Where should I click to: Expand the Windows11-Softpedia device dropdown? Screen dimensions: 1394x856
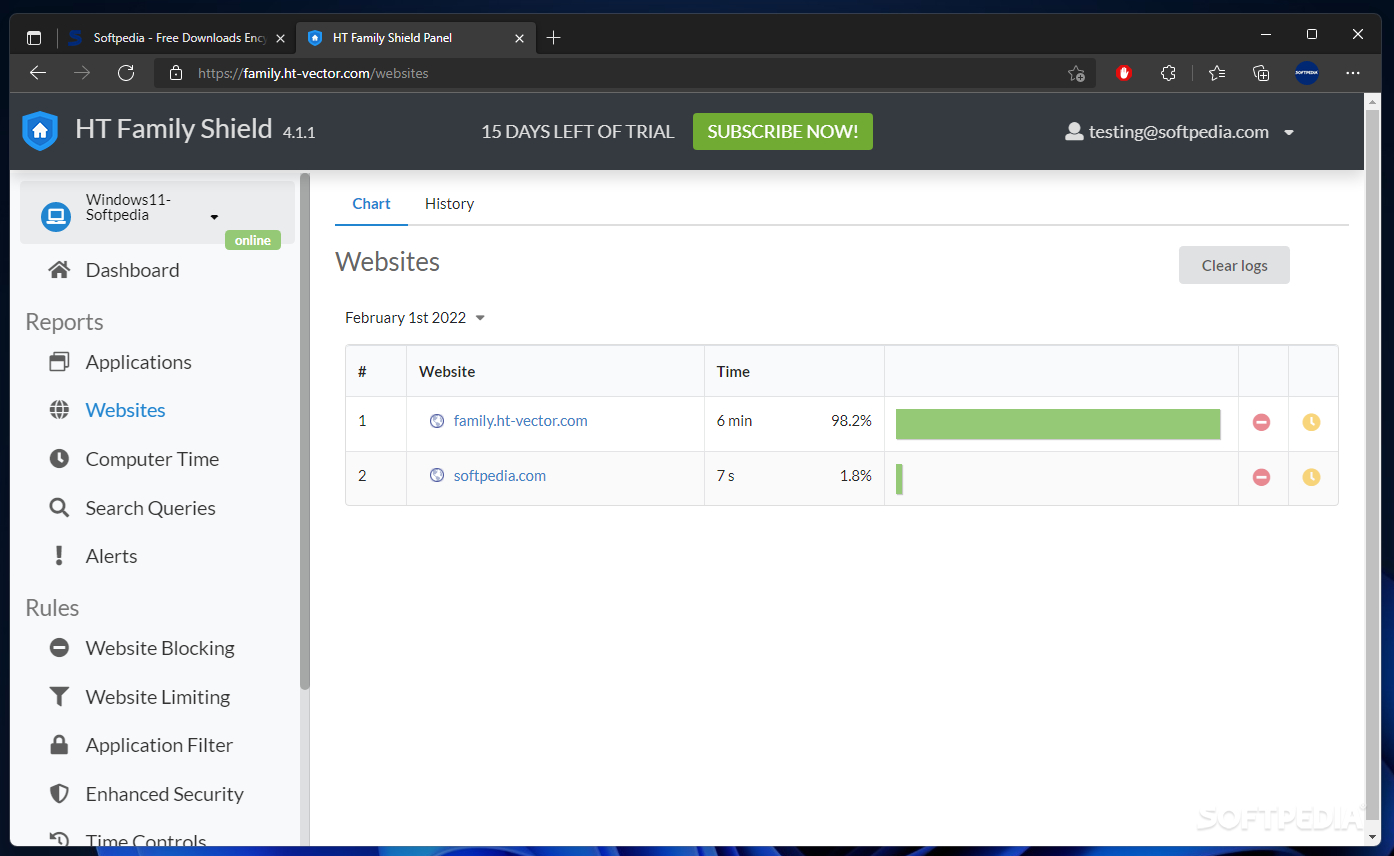[x=214, y=218]
